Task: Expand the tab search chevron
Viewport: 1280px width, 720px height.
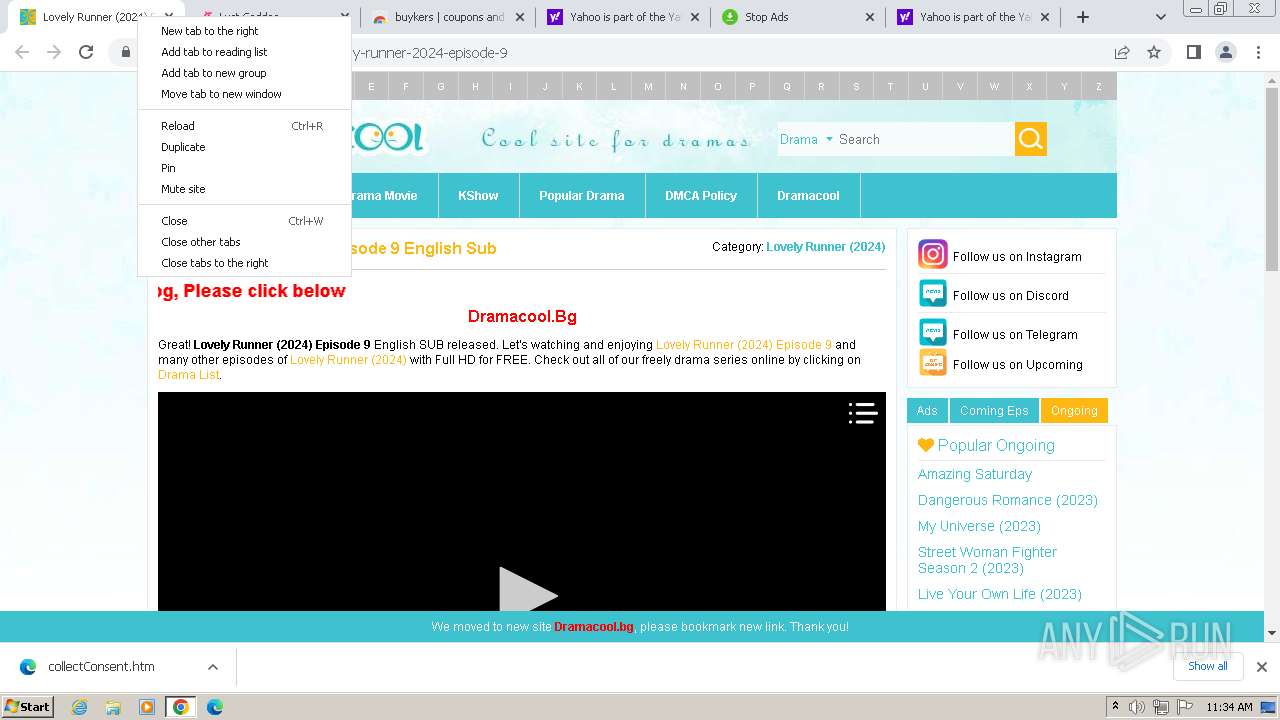Action: [1160, 17]
